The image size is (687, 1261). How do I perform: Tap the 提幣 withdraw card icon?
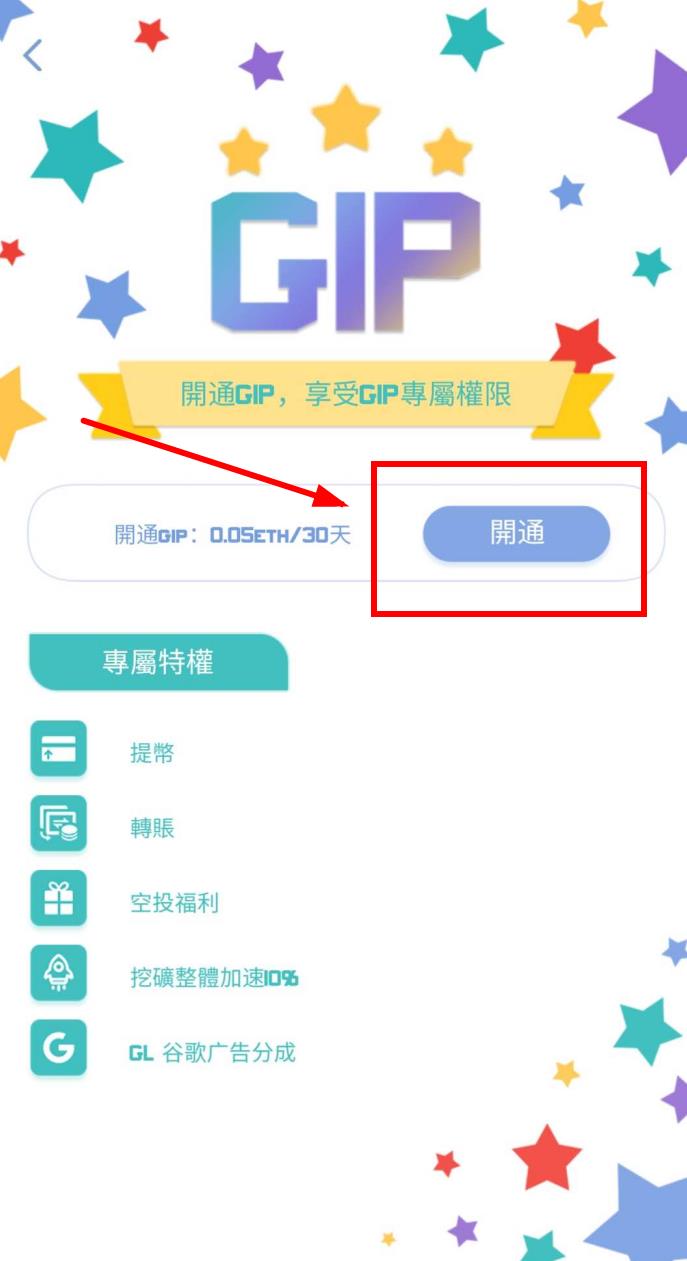click(x=58, y=748)
